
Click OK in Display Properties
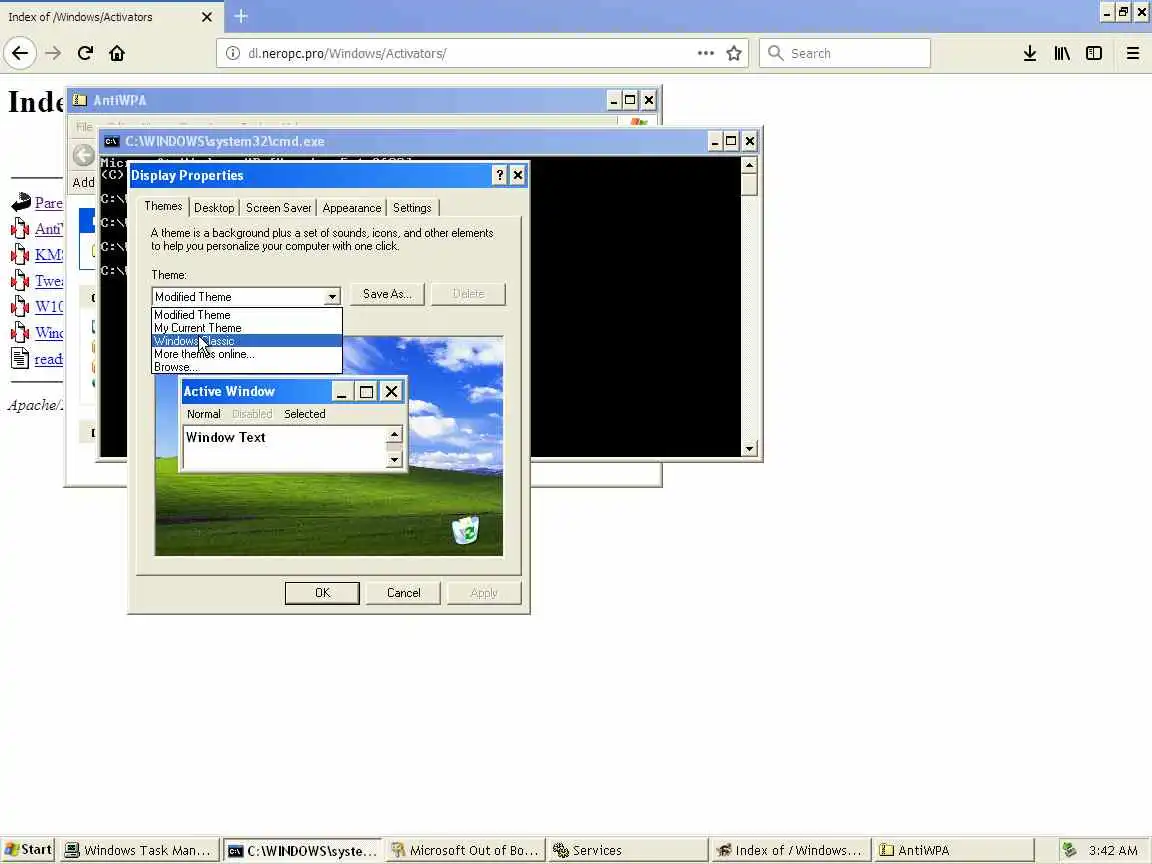coord(322,593)
